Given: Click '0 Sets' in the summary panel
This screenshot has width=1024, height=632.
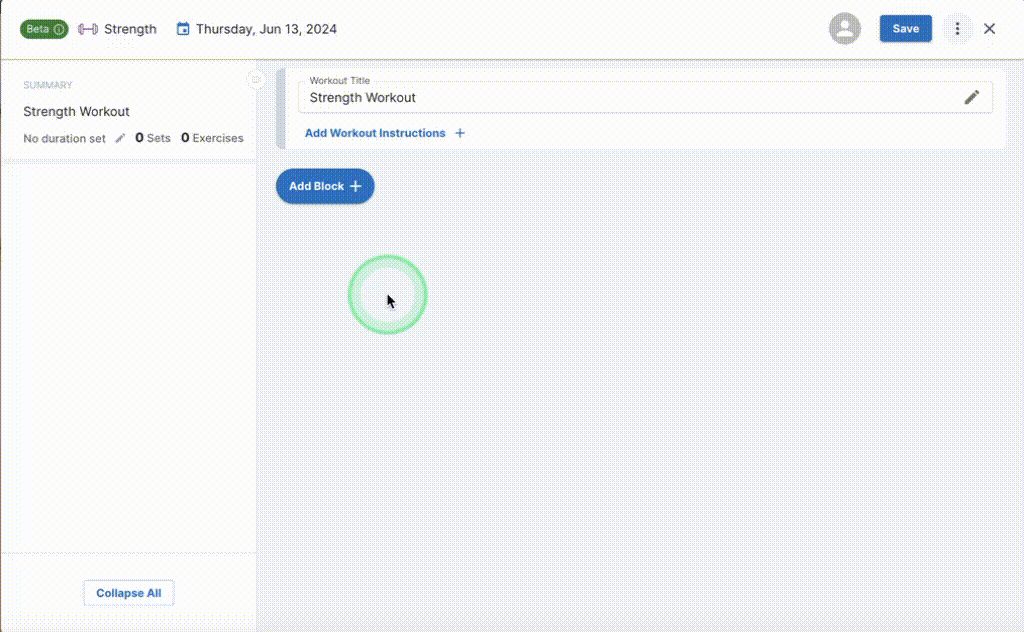Looking at the screenshot, I should [x=151, y=138].
